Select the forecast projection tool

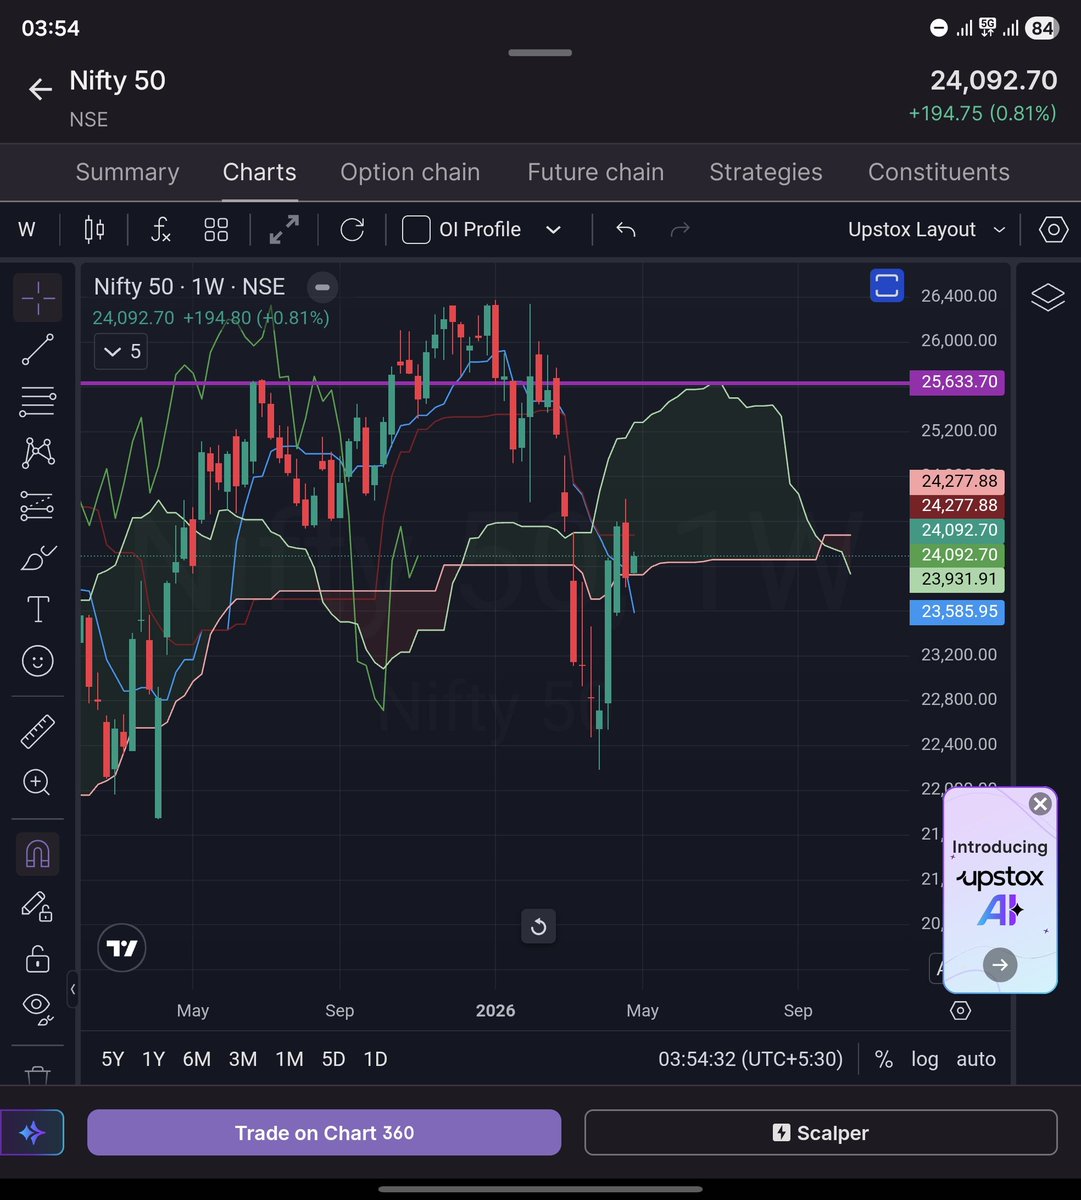tap(38, 505)
